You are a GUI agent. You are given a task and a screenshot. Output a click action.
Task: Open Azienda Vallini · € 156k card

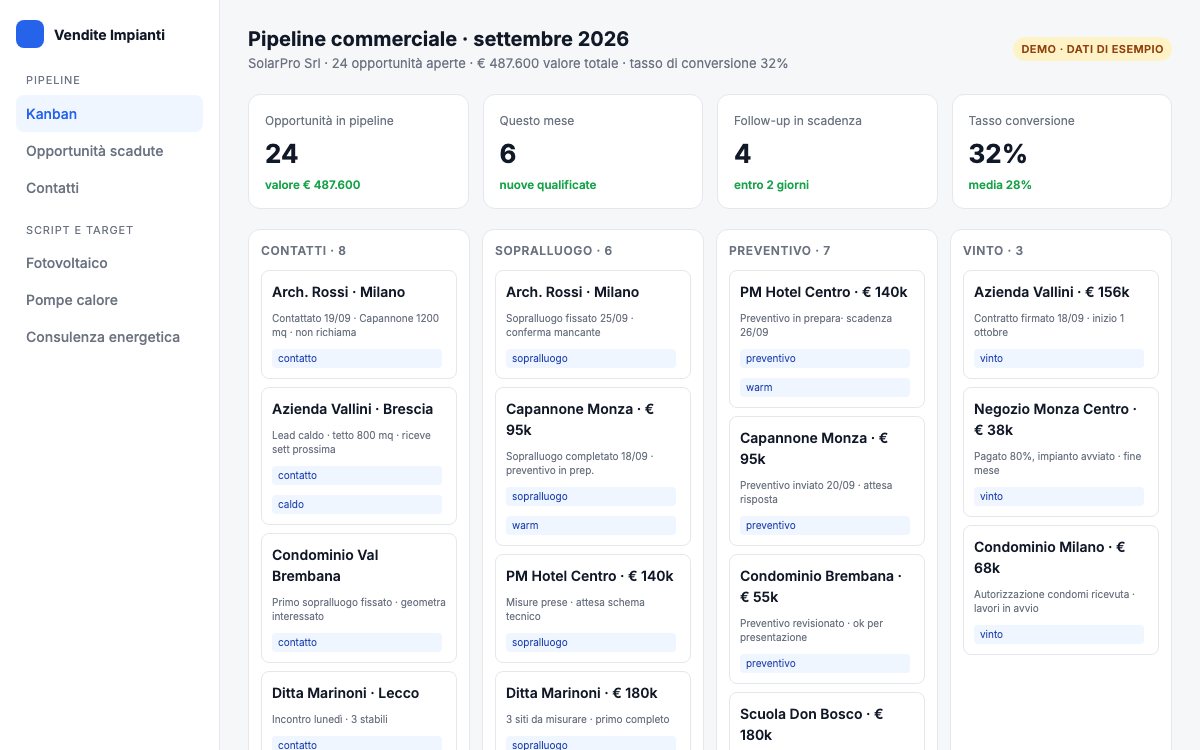[x=1061, y=325]
